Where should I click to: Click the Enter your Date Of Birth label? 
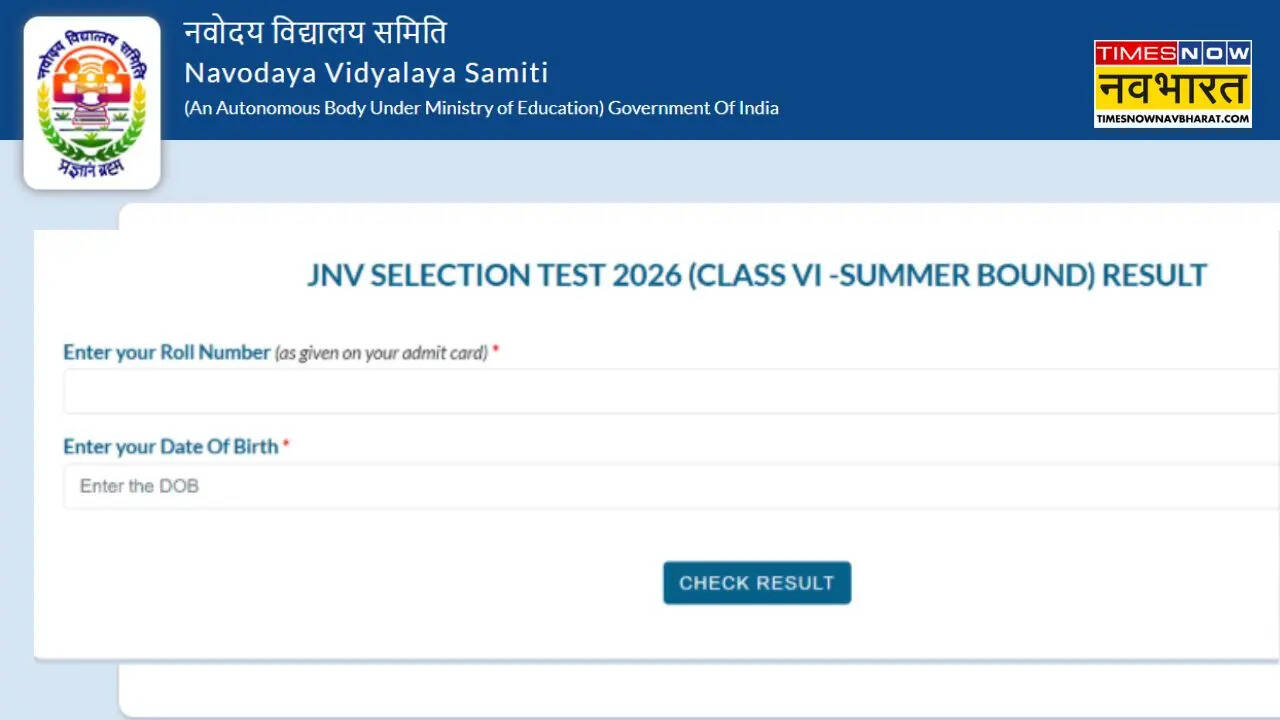(x=171, y=447)
